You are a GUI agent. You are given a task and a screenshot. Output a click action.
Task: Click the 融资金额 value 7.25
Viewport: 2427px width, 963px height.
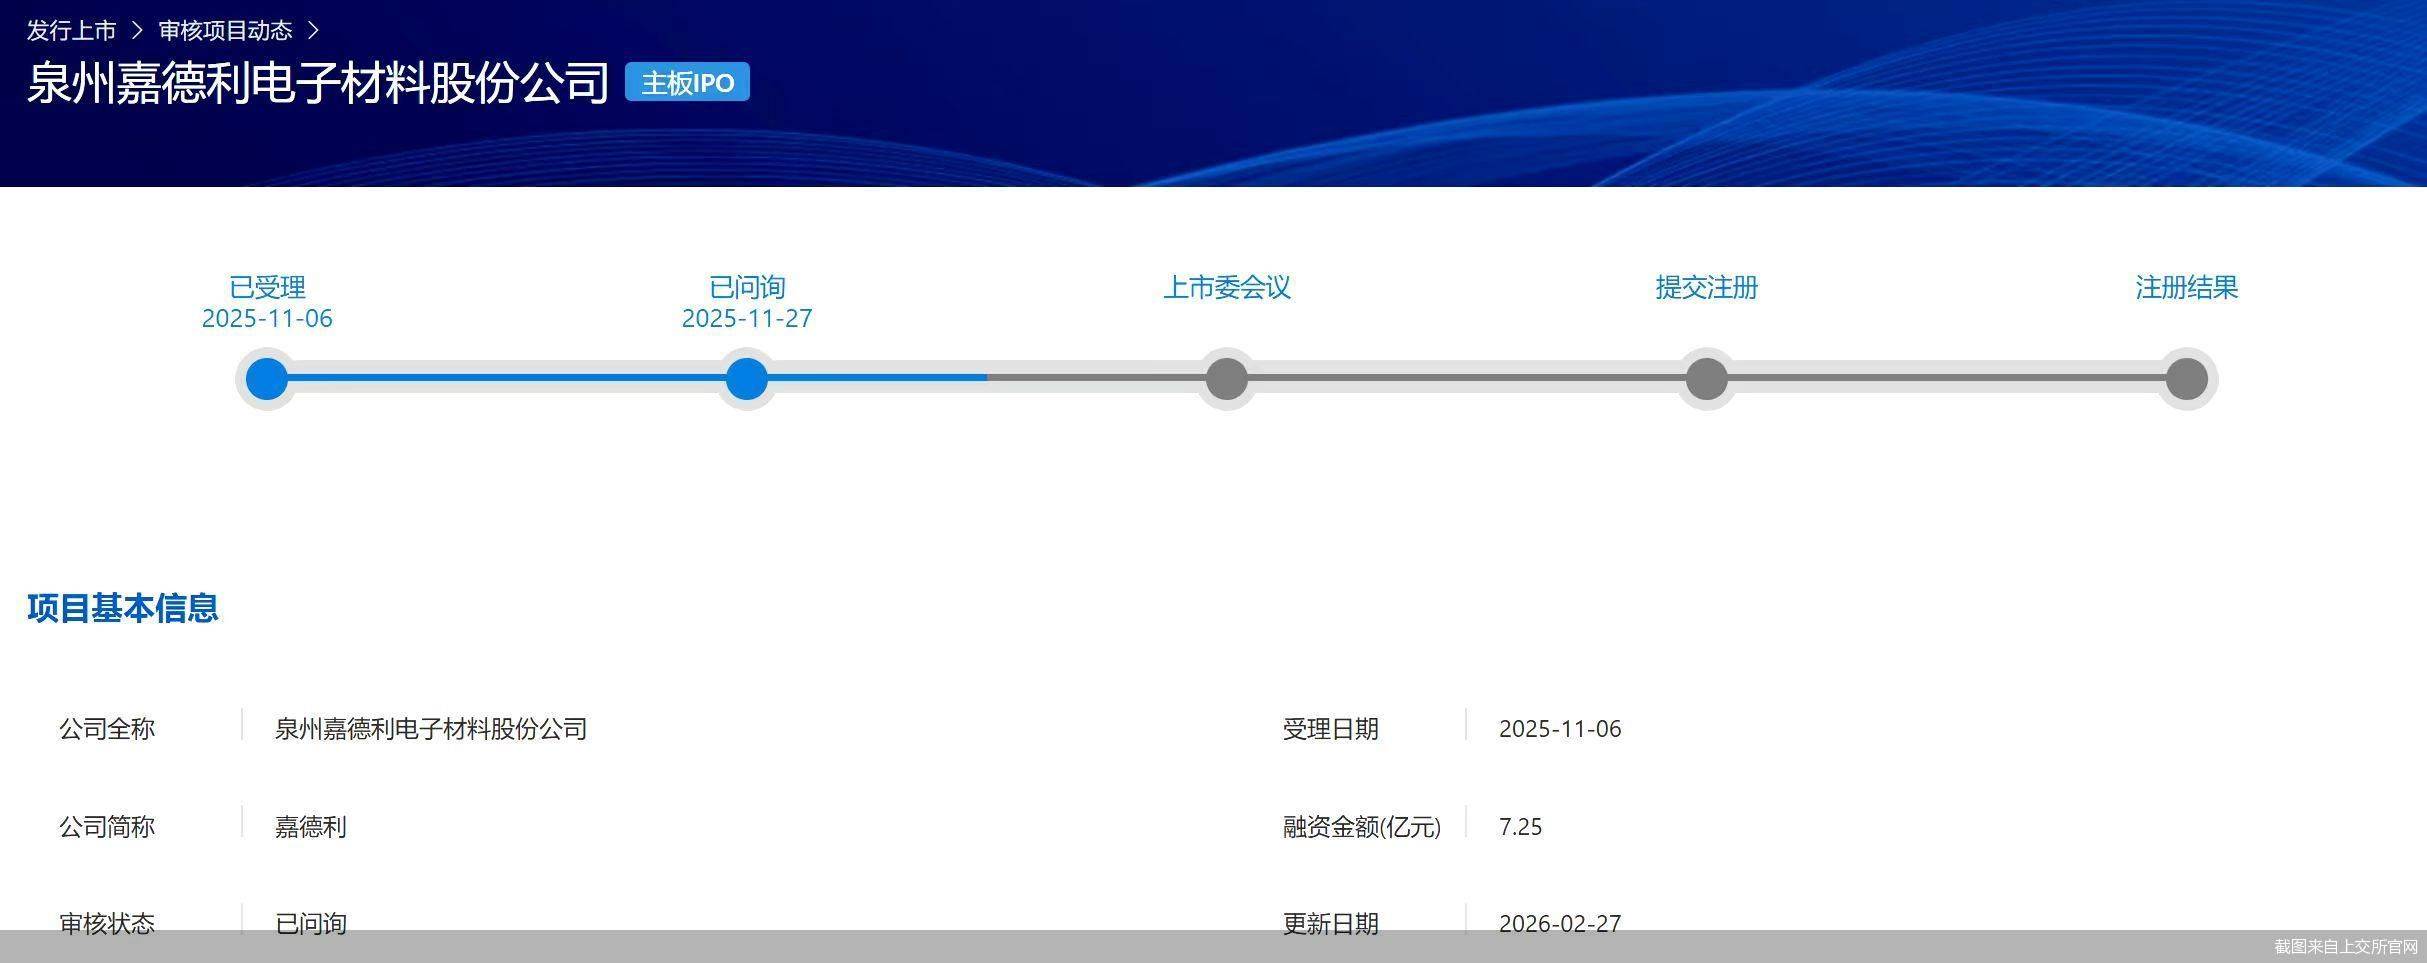coord(1520,827)
